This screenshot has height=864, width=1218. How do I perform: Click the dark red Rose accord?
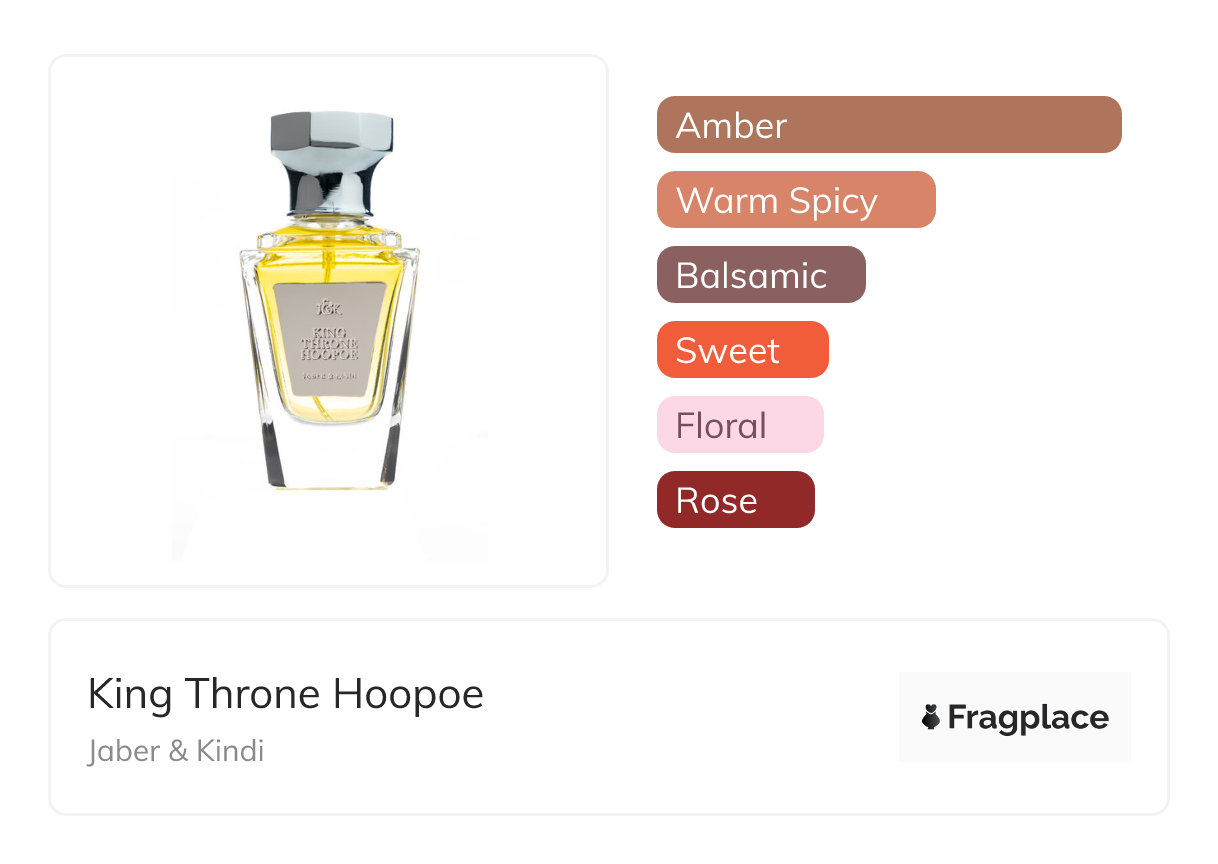click(x=735, y=500)
